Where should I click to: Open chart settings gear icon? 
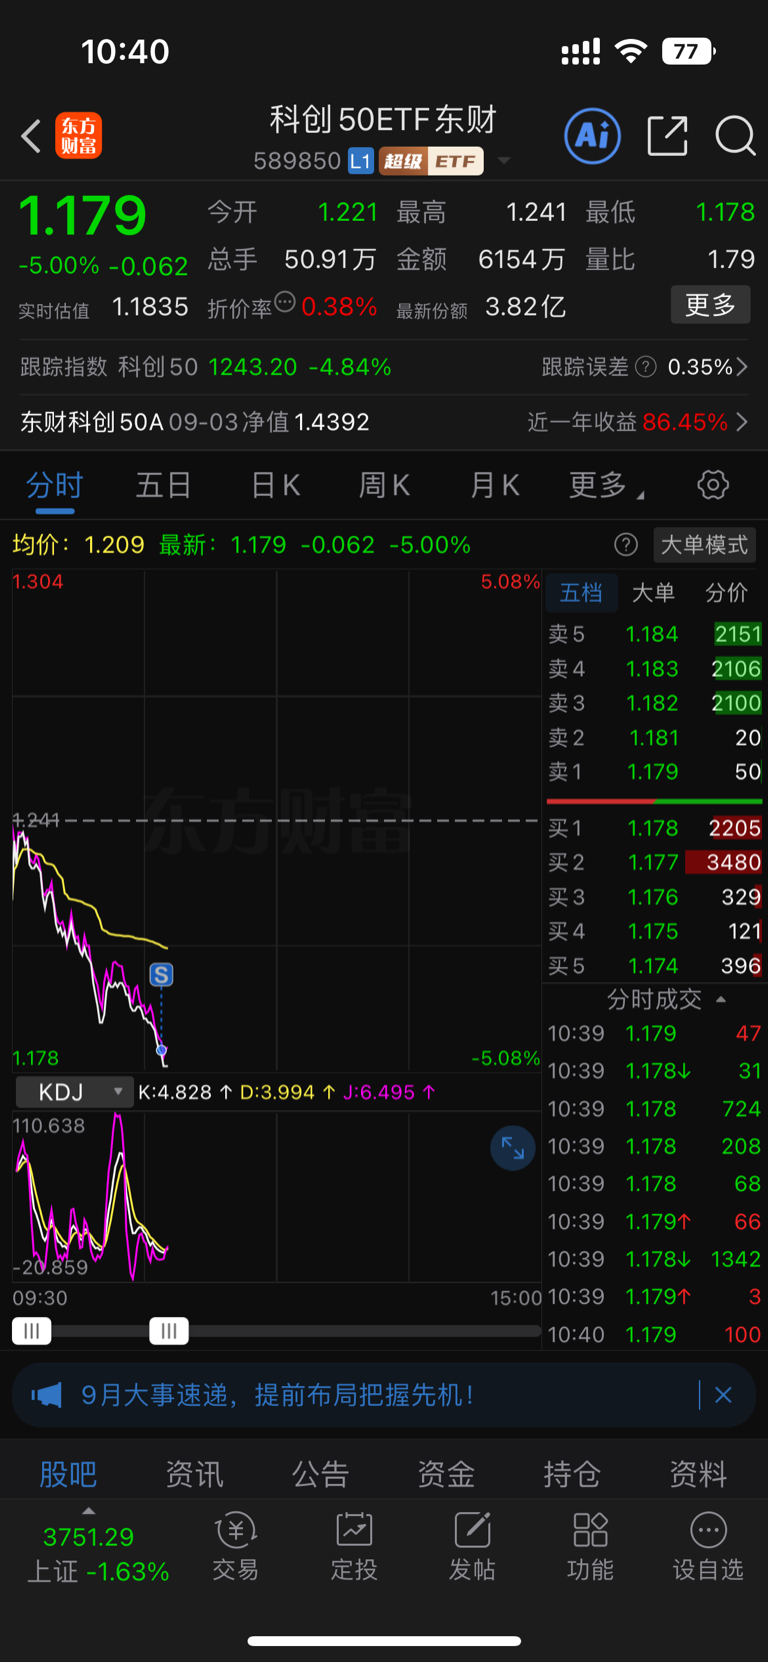coord(713,485)
